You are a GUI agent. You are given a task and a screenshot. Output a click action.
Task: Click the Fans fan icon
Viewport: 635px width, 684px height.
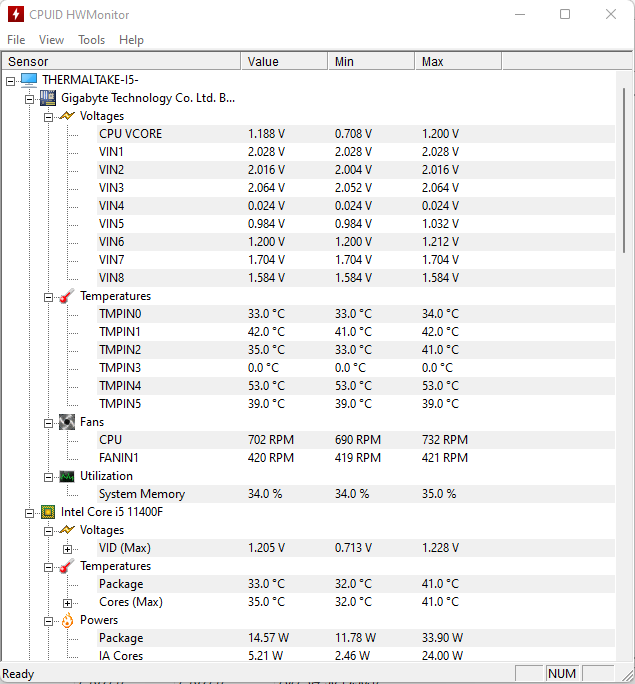(67, 422)
